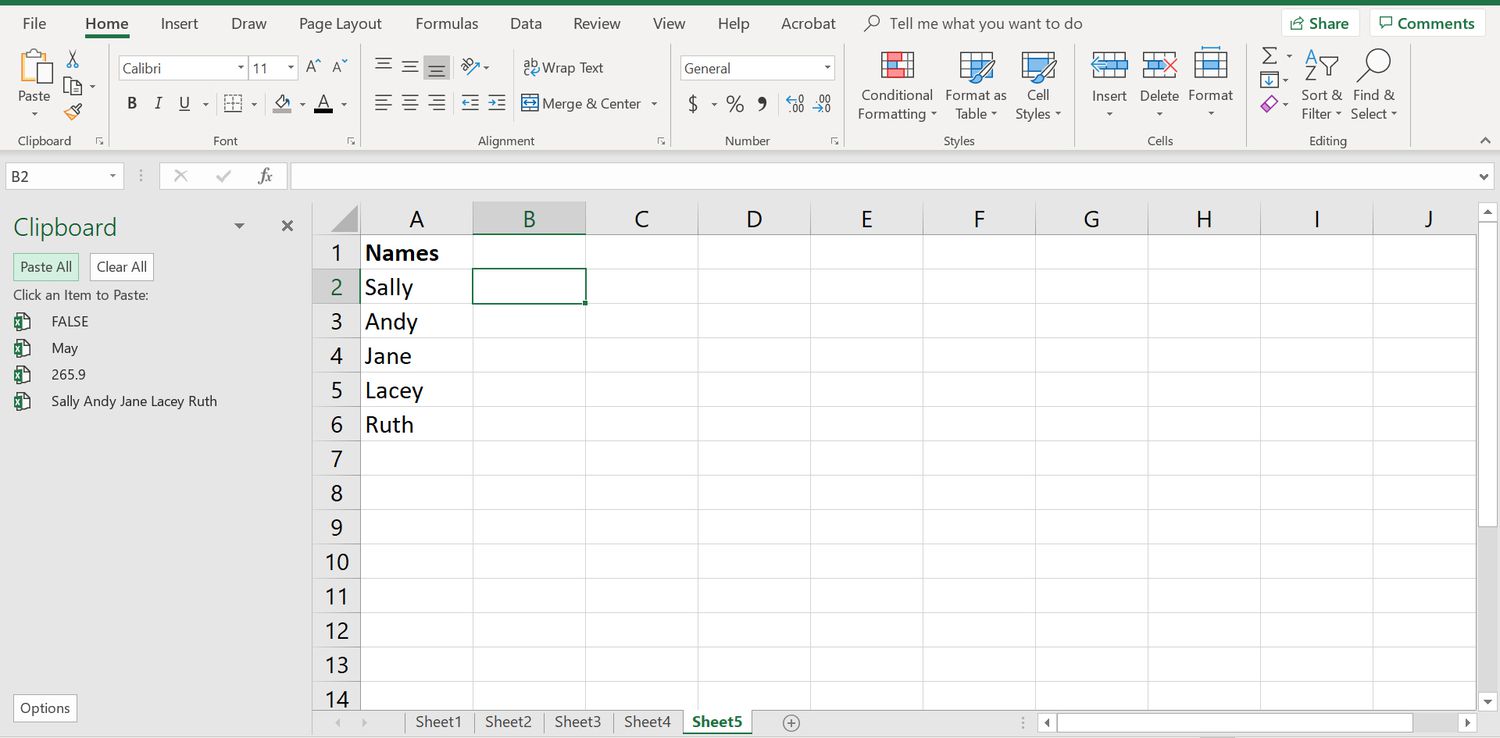Paste the 265.9 clipboard item

tap(68, 375)
